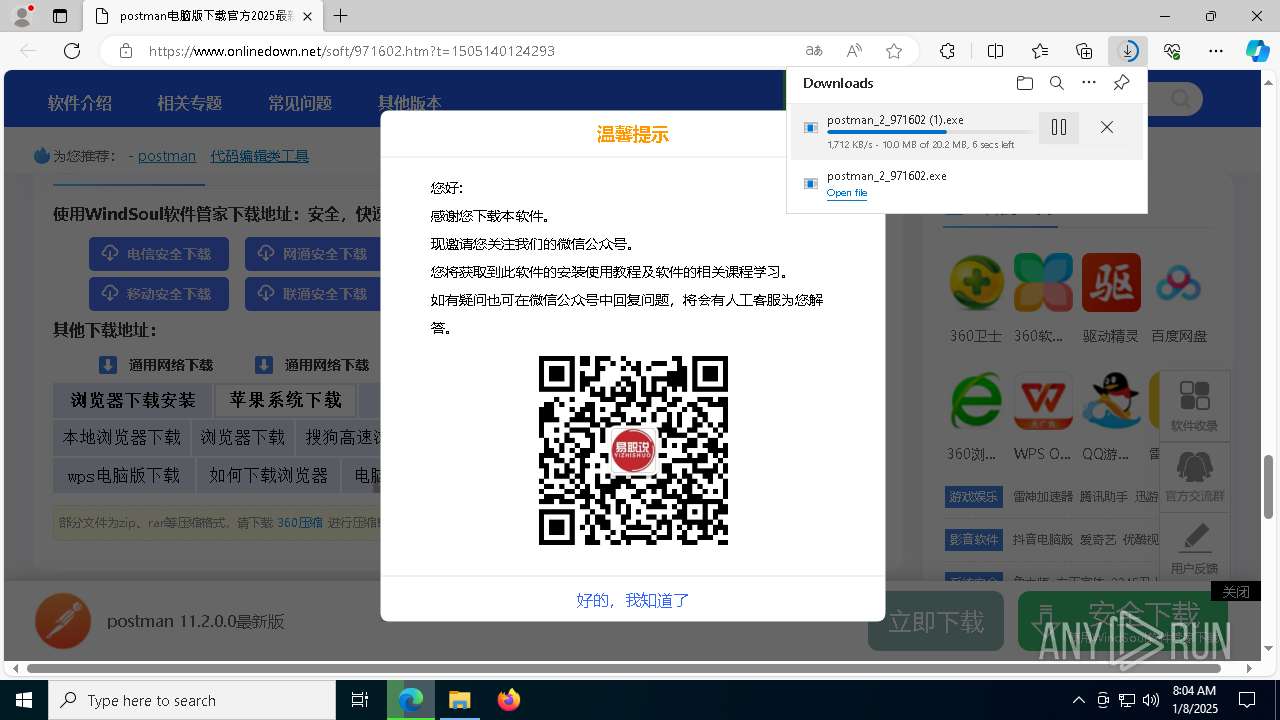Click Open file link for postman_2_971602.exe
This screenshot has width=1280, height=720.
[847, 193]
